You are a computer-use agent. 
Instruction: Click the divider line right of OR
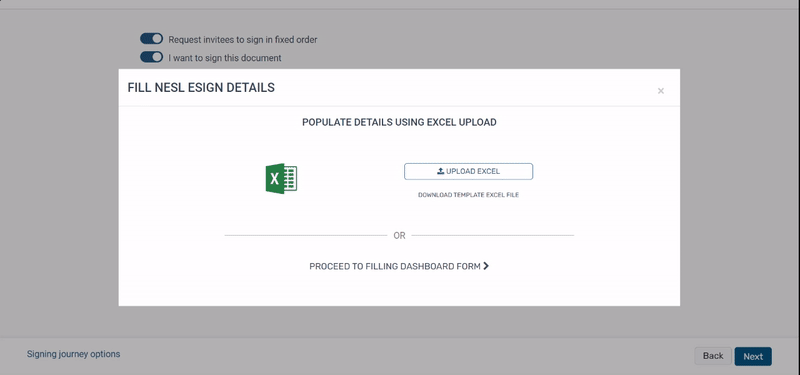(x=493, y=235)
